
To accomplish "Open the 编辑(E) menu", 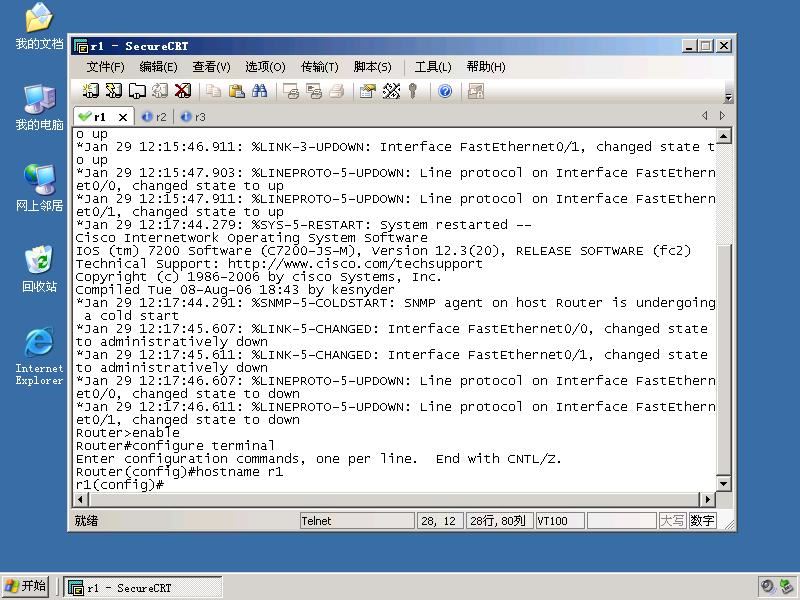I will (x=158, y=67).
